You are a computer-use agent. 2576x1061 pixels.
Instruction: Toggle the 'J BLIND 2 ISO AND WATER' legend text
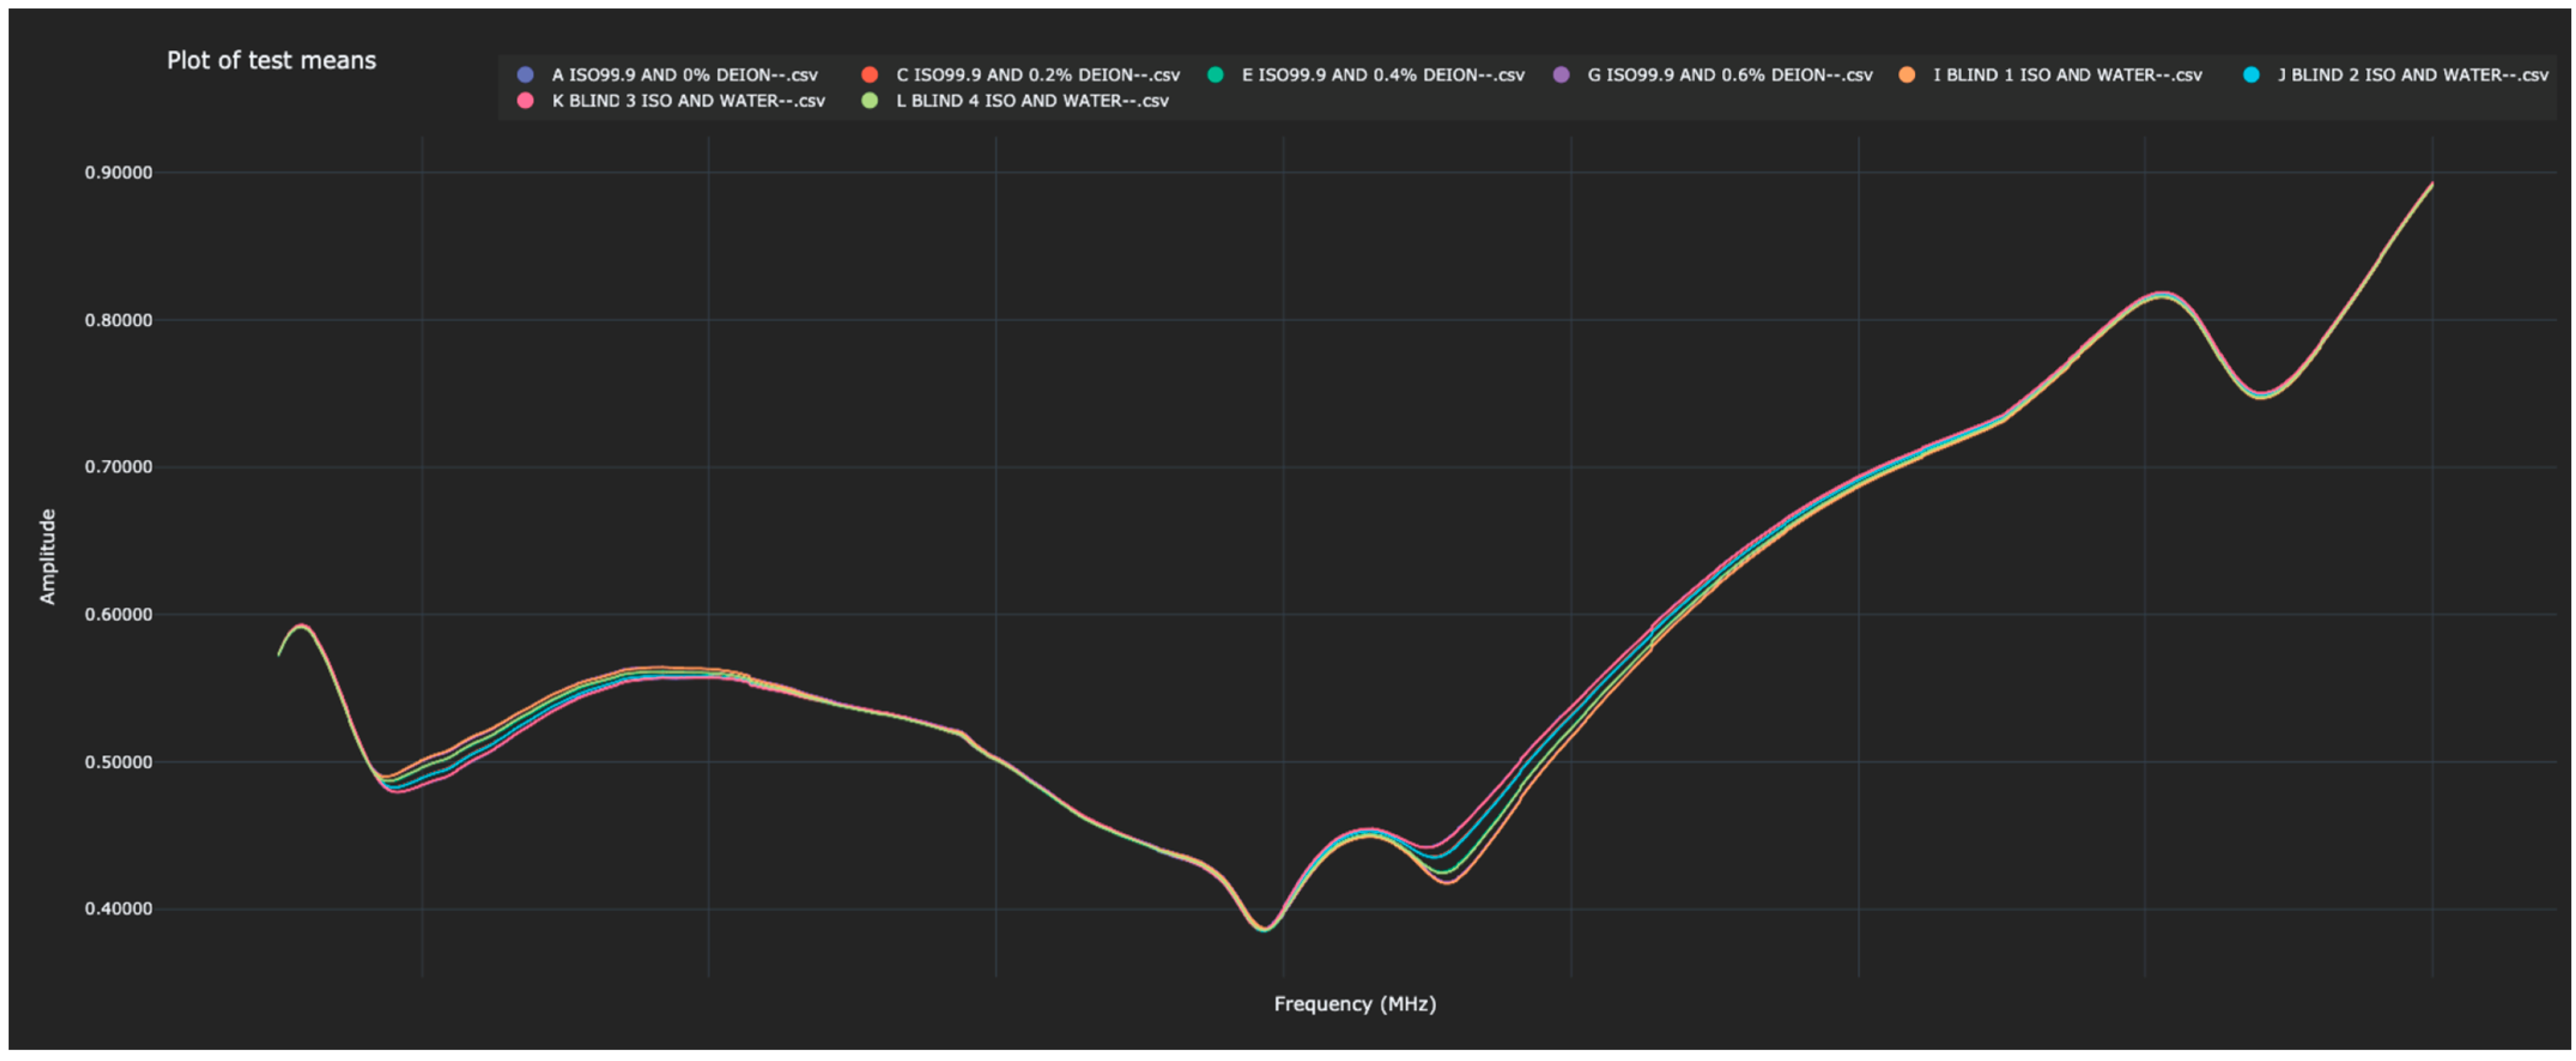[x=2412, y=74]
